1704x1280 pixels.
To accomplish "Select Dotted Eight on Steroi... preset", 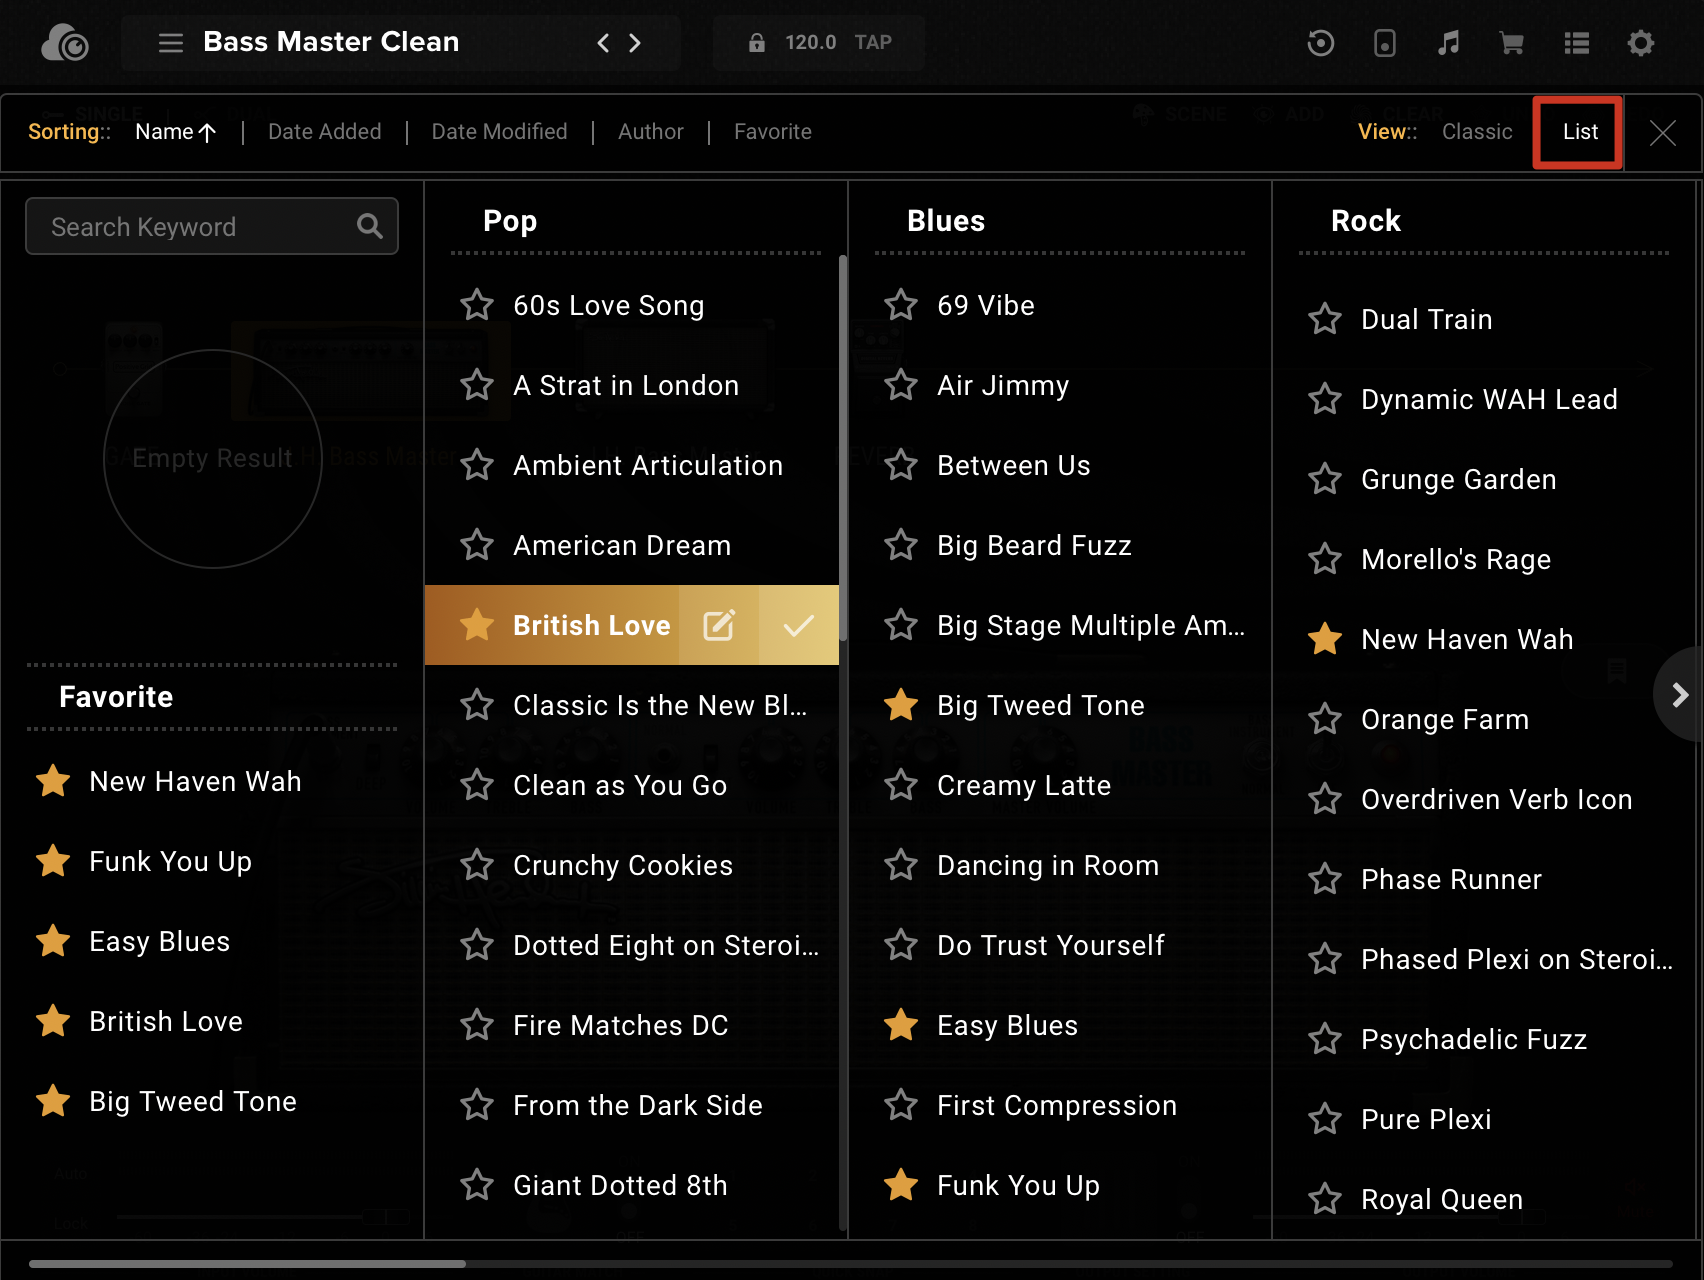I will pyautogui.click(x=666, y=945).
